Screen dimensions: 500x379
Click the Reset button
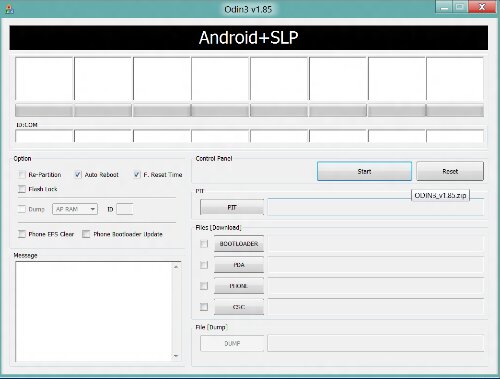coord(450,171)
